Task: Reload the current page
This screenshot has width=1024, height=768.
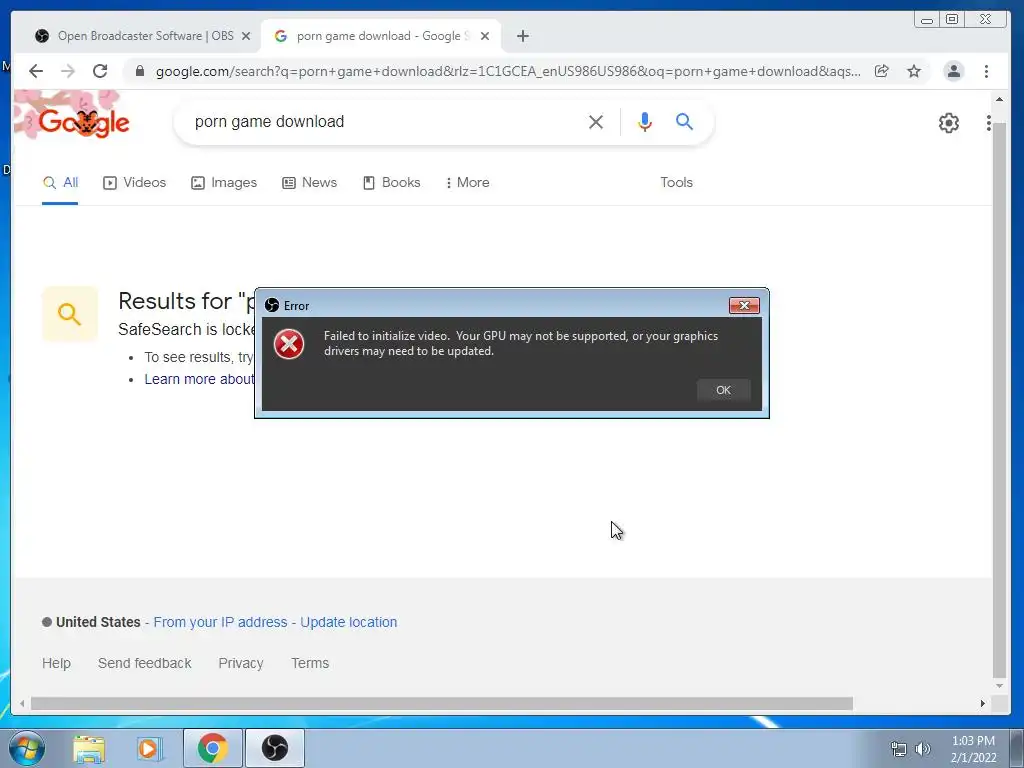Action: [x=100, y=71]
